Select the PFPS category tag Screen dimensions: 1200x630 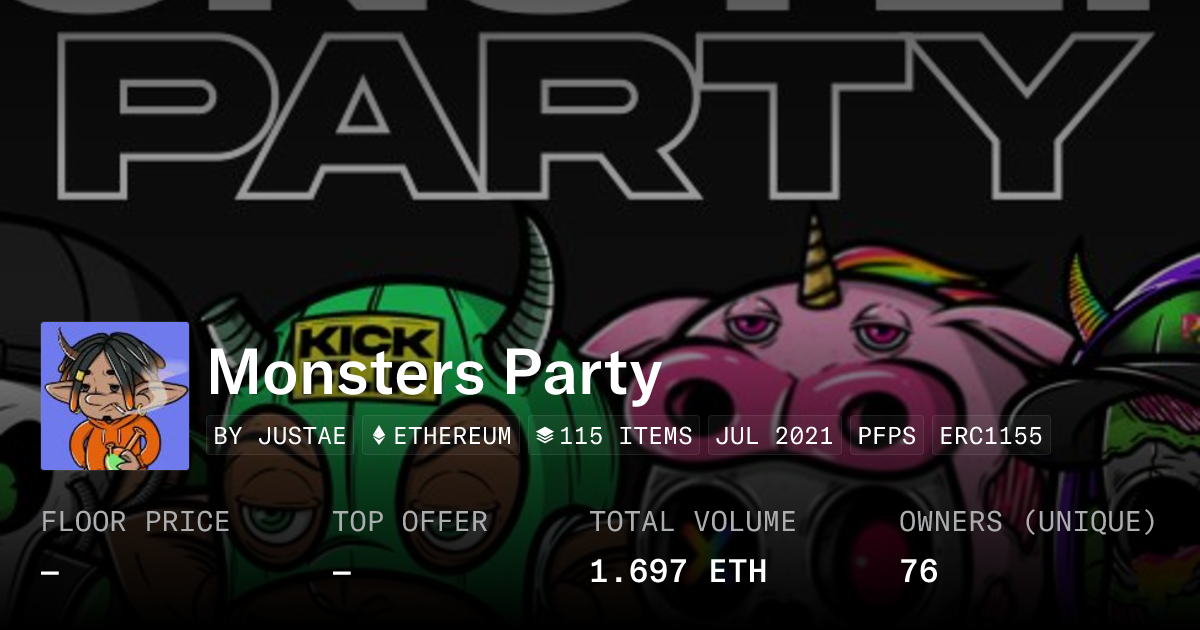click(887, 436)
